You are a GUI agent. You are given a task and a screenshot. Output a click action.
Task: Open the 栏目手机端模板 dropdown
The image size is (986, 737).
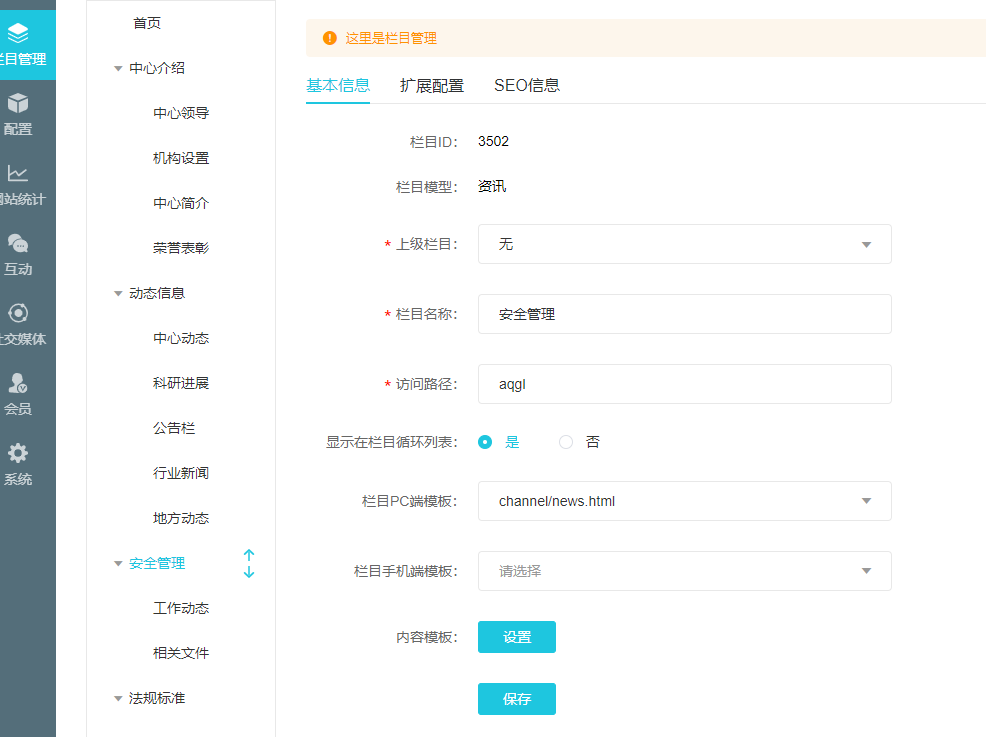[684, 571]
